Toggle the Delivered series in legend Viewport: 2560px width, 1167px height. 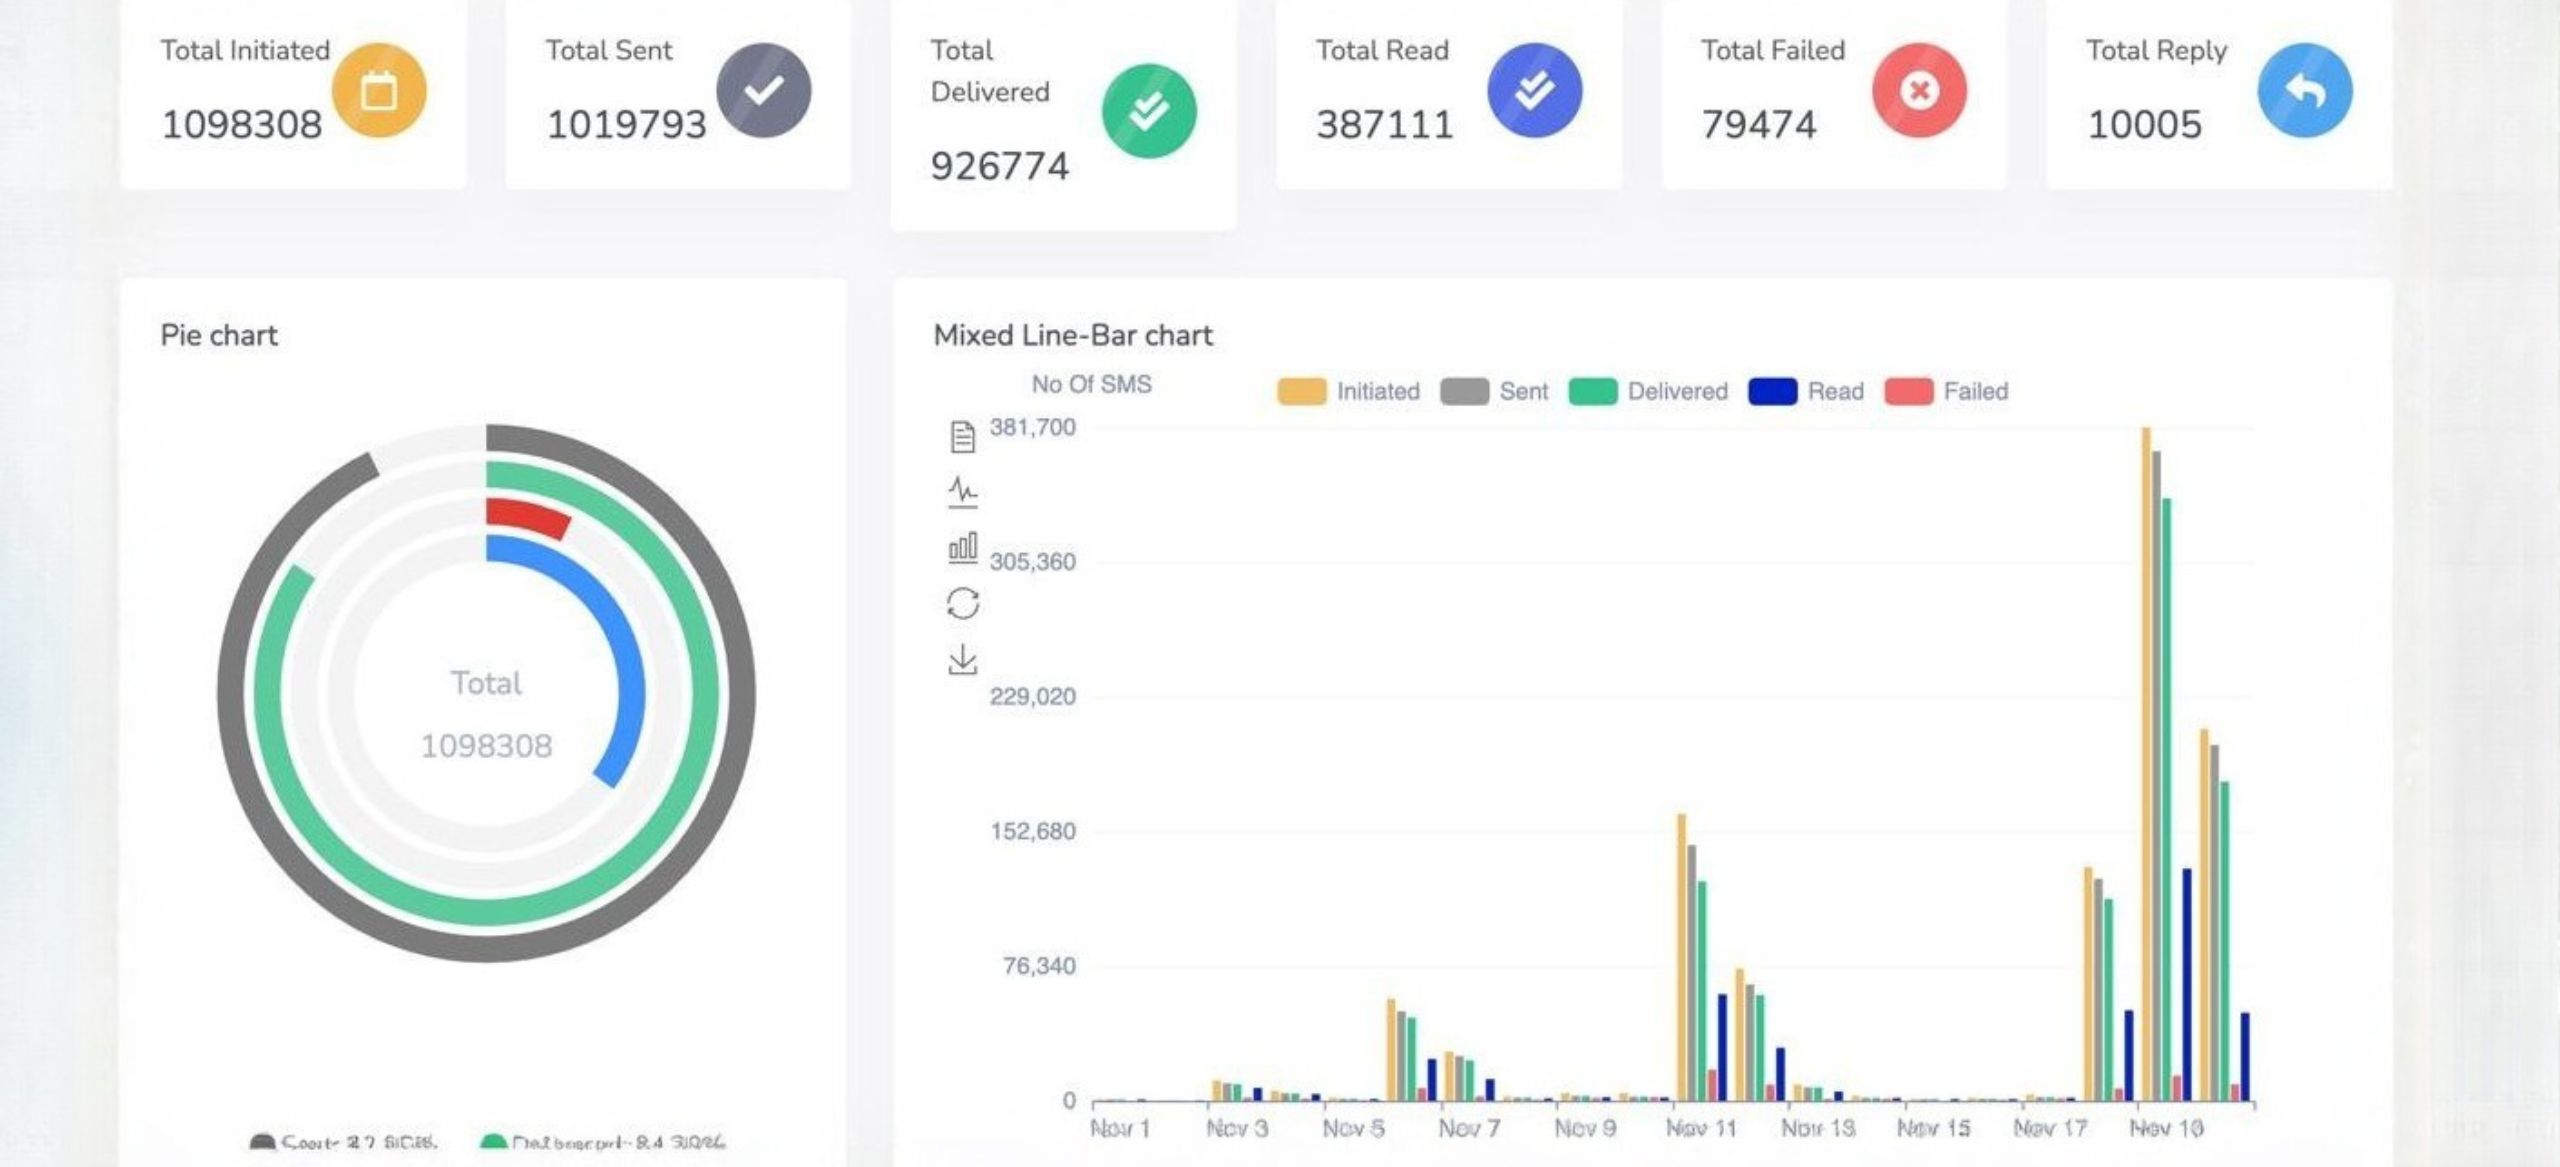coord(1648,391)
